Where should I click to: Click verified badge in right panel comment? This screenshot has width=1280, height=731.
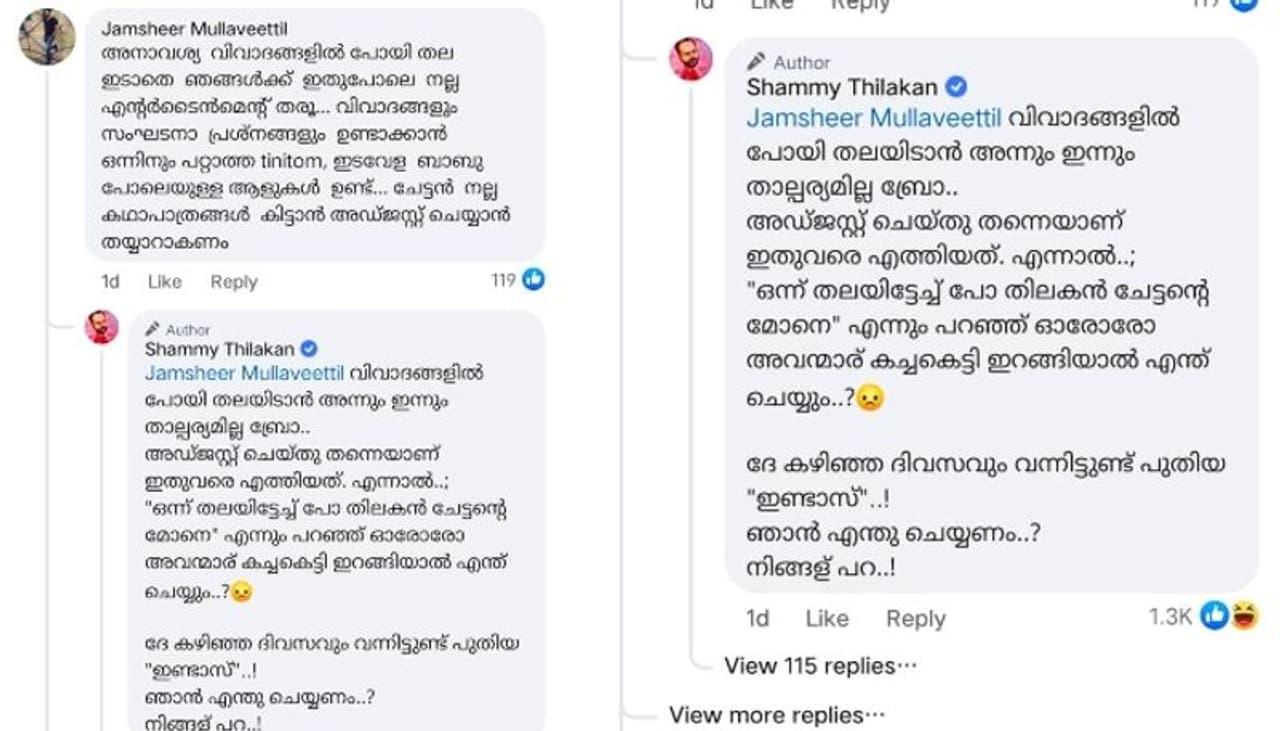[956, 87]
